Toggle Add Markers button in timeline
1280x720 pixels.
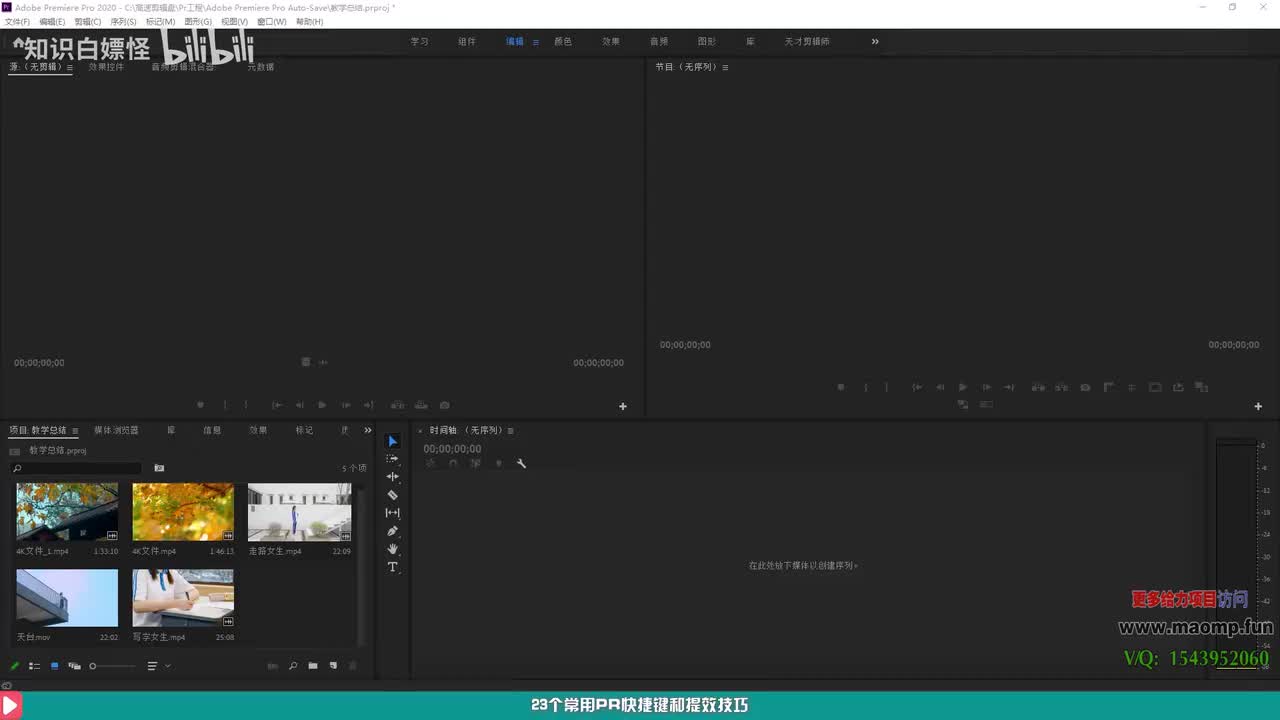(x=499, y=463)
